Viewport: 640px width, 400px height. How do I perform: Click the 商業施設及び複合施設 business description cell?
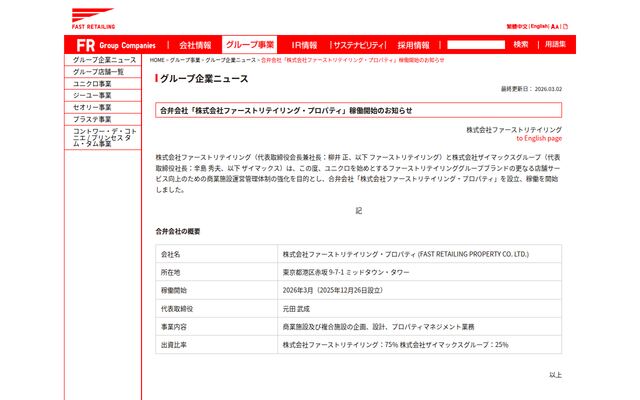pos(420,327)
